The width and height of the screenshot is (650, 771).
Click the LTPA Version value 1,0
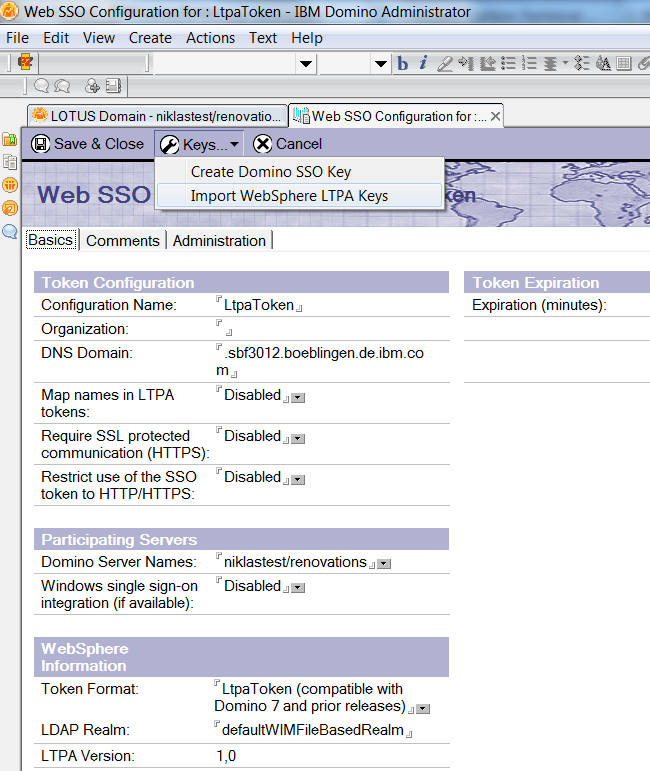click(226, 756)
